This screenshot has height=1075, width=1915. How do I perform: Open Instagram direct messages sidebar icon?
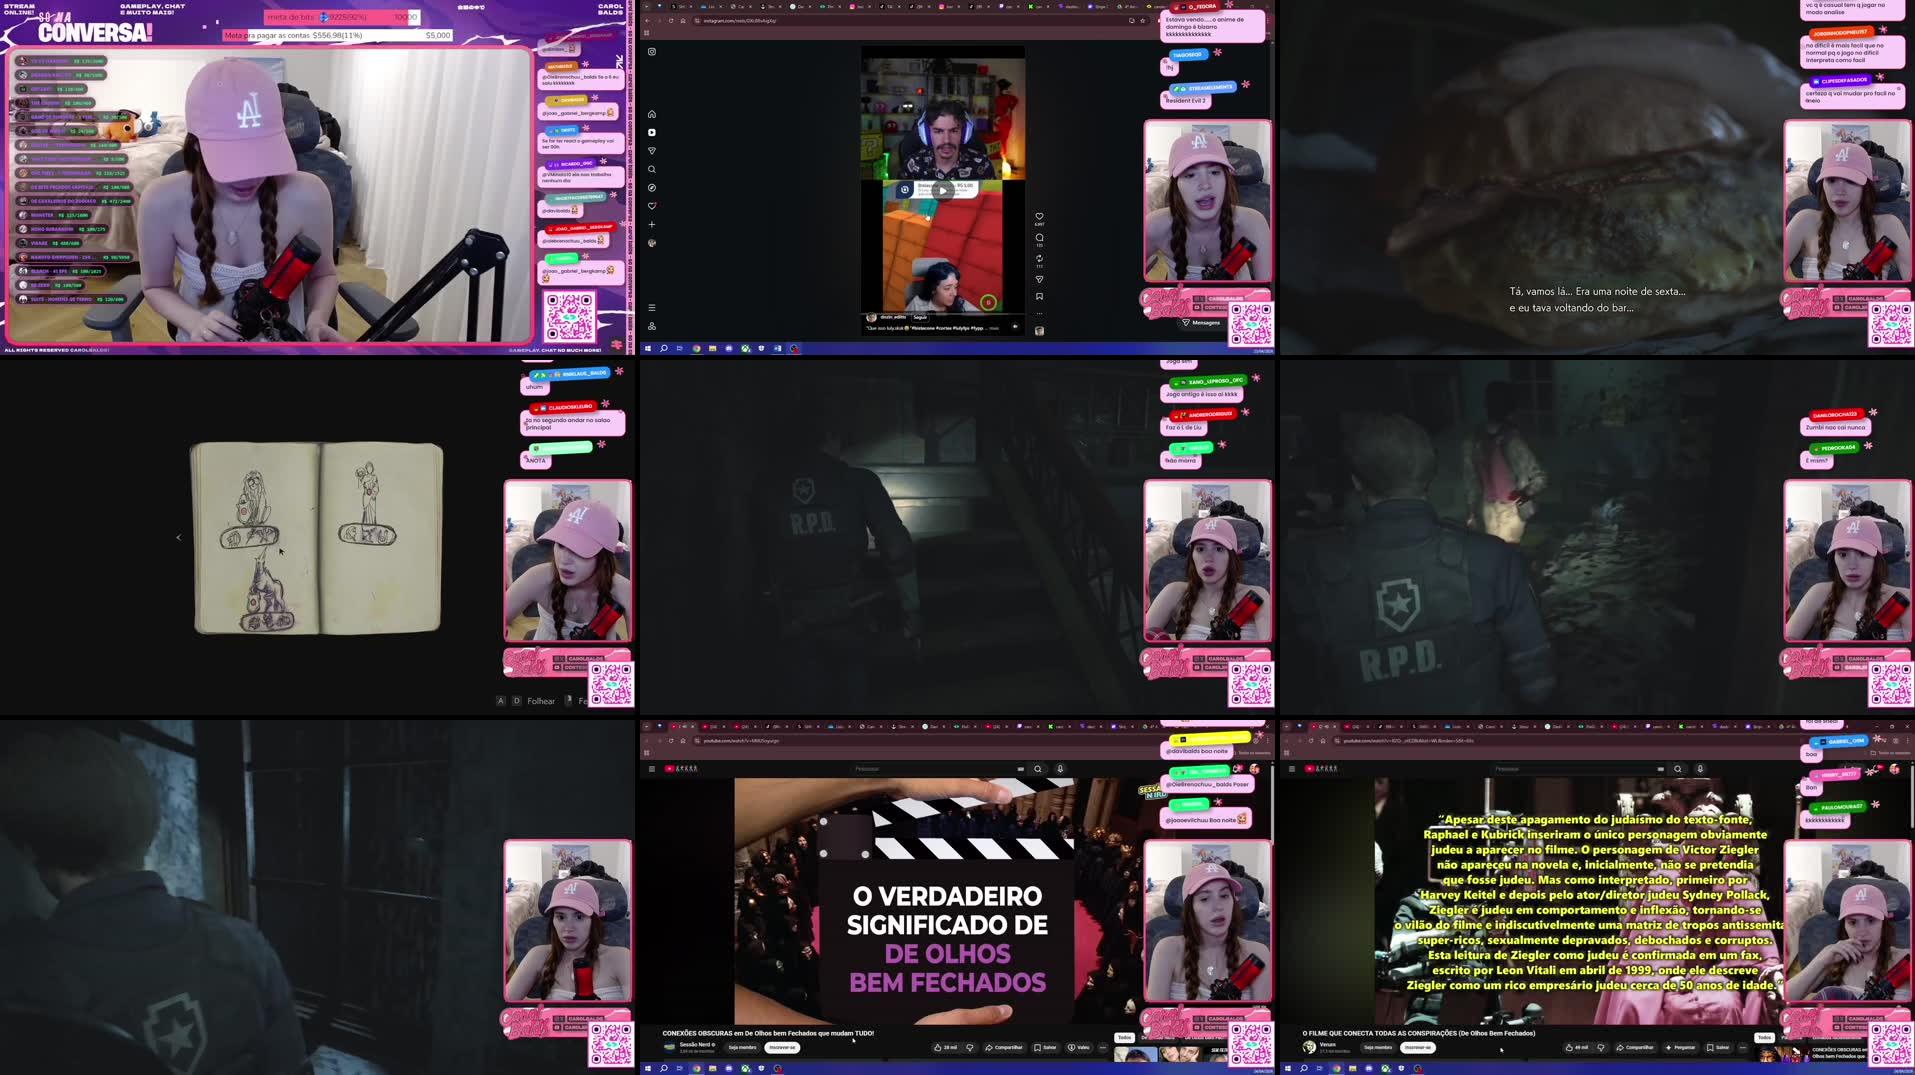(x=651, y=151)
